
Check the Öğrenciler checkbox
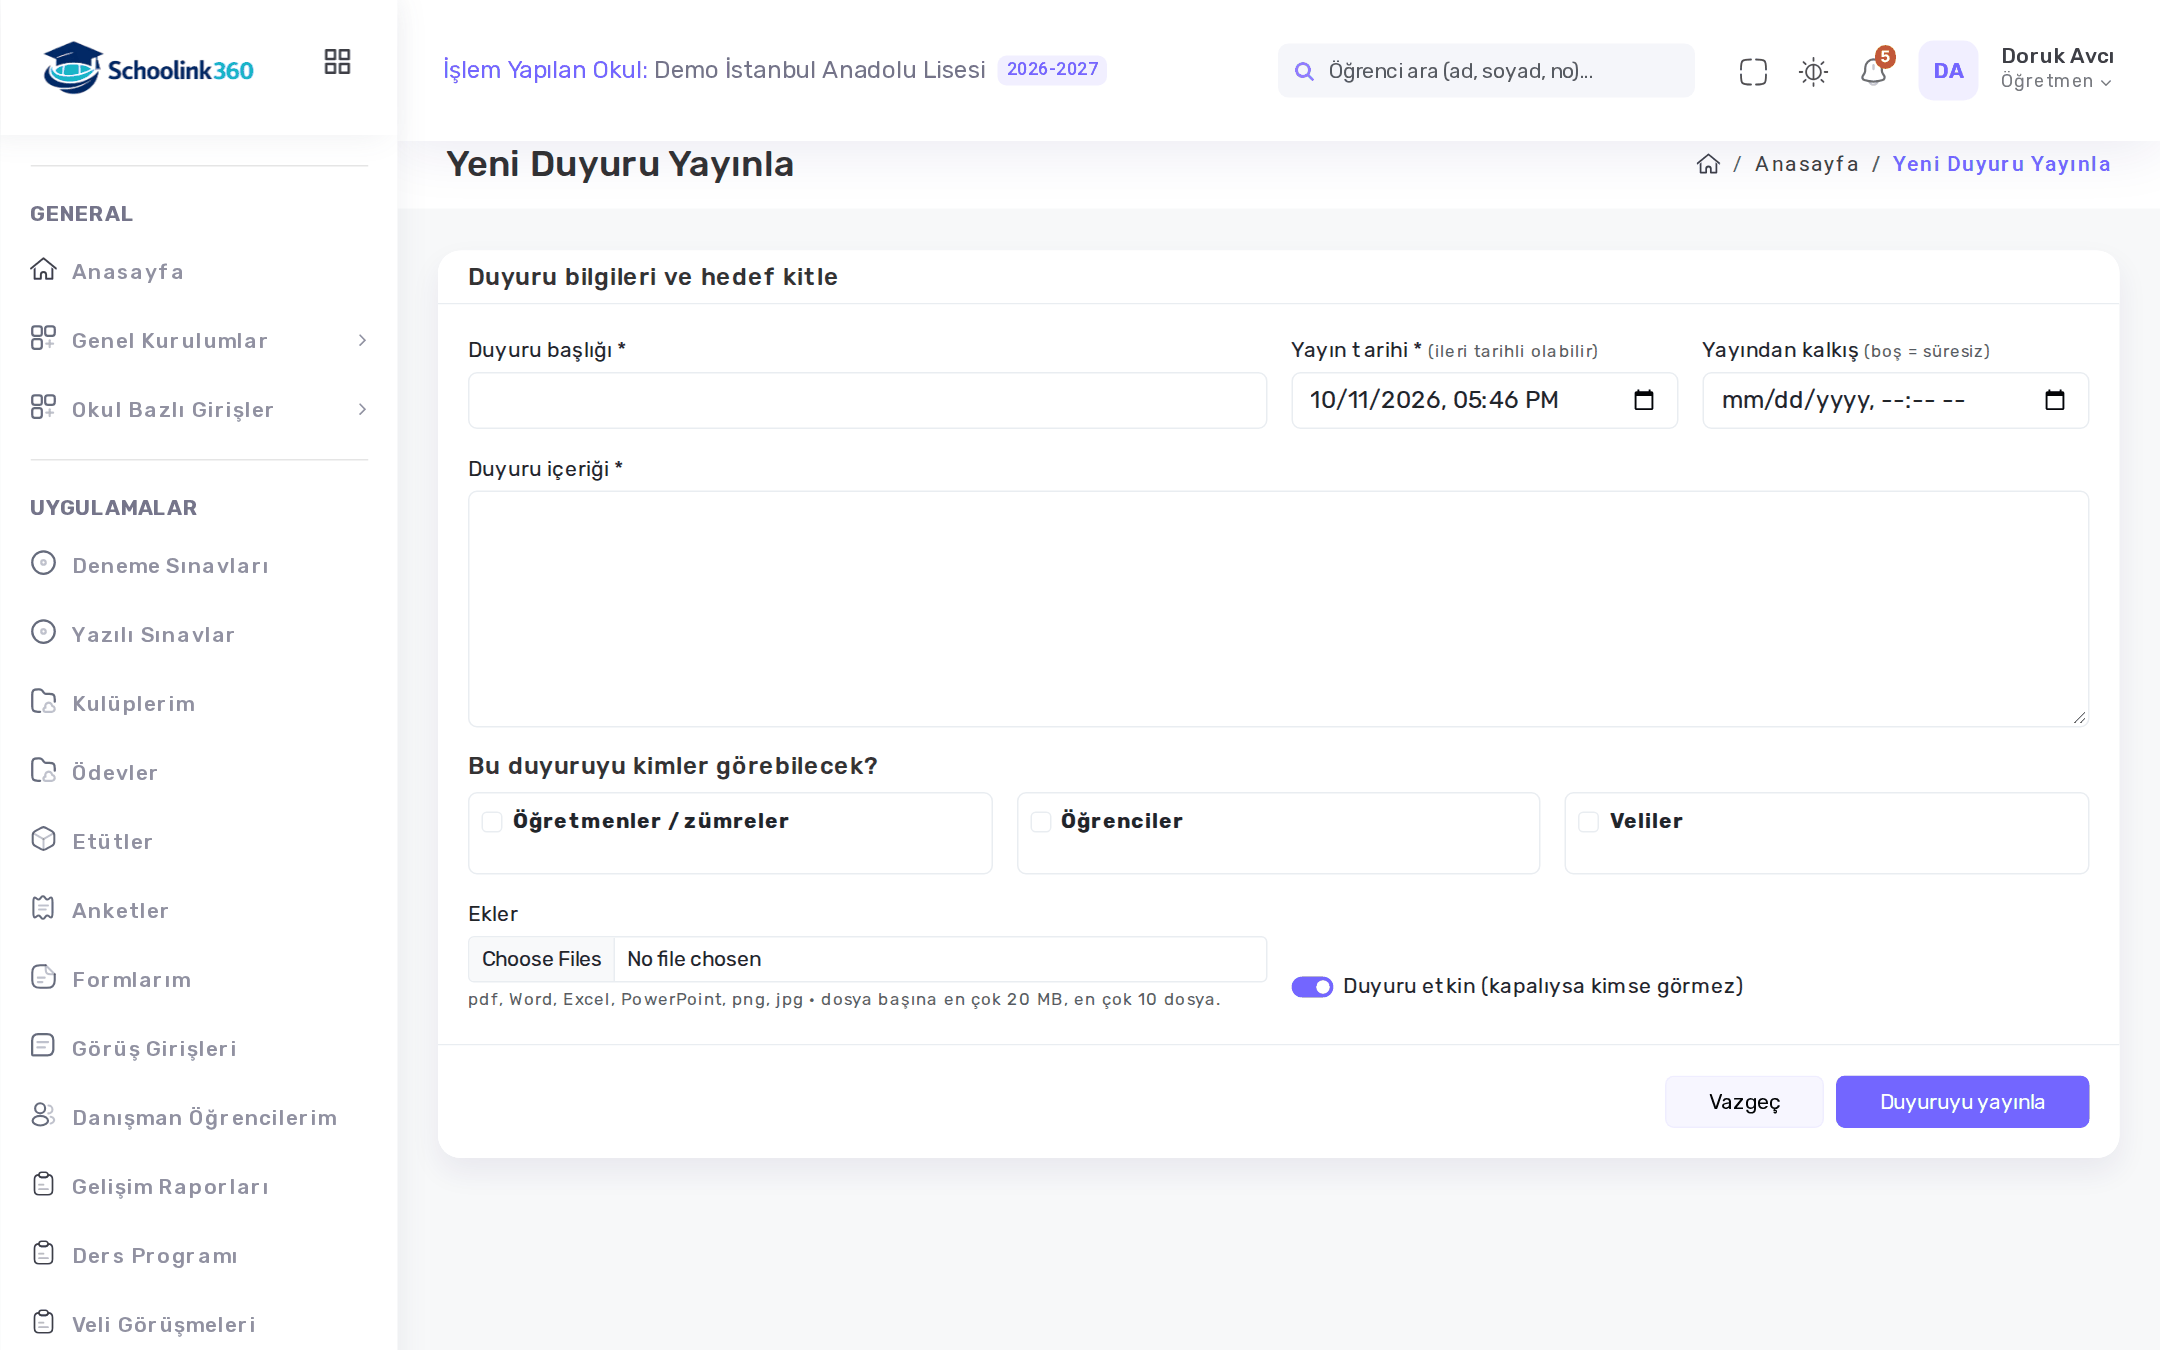tap(1041, 821)
